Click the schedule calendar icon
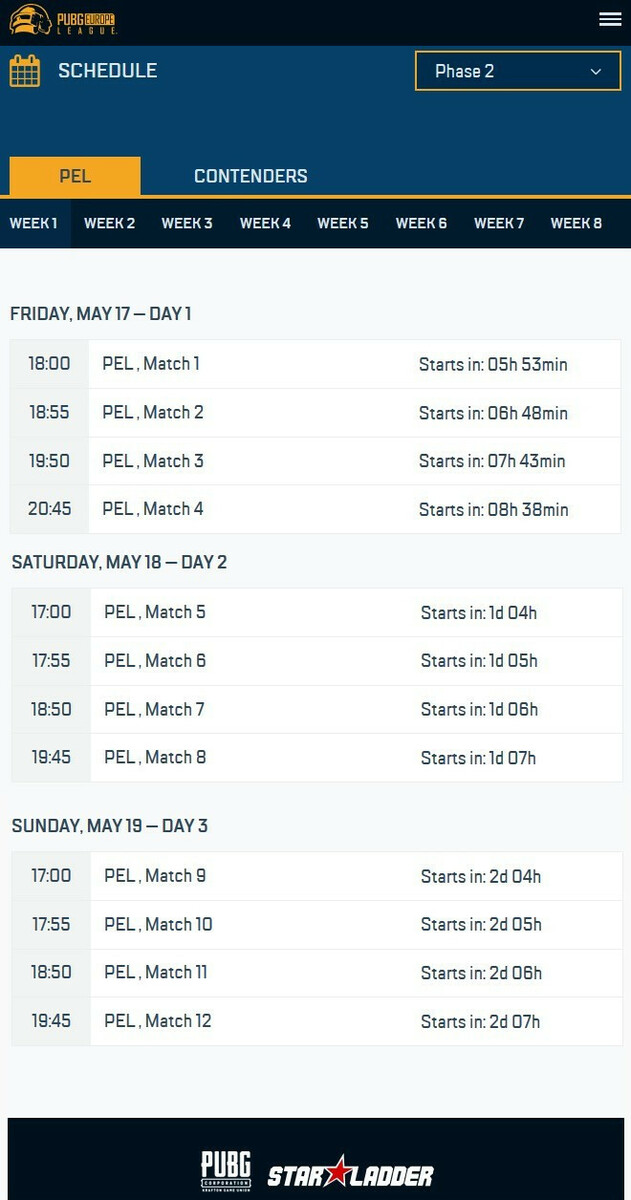The image size is (631, 1200). coord(25,71)
